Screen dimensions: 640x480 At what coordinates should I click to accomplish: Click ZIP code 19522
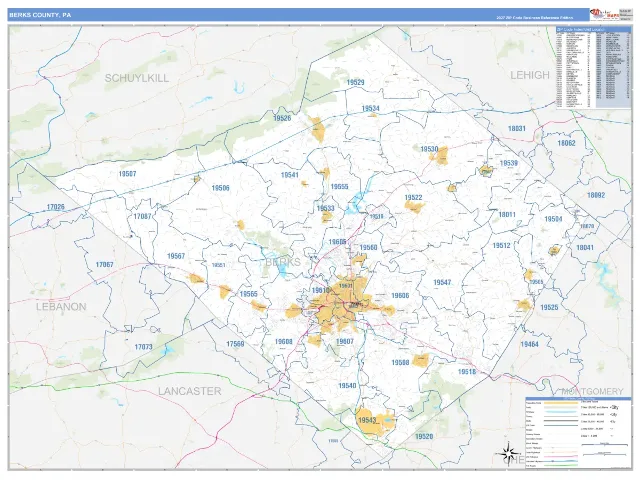(x=413, y=198)
